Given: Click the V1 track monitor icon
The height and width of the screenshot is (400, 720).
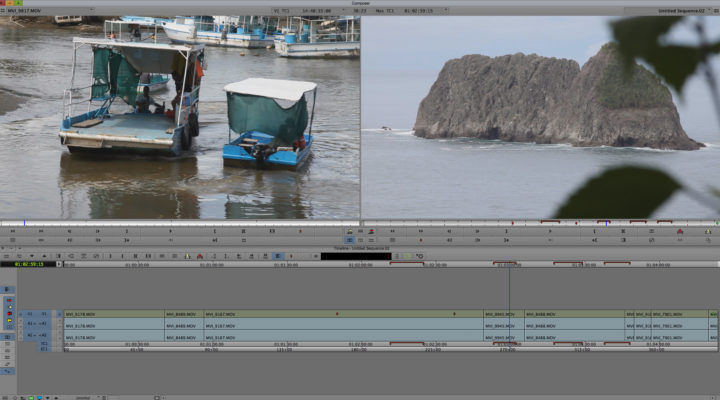Looking at the screenshot, I should pyautogui.click(x=59, y=314).
